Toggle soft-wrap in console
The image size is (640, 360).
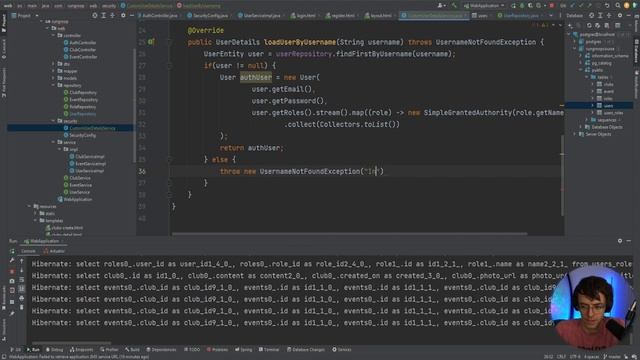click(22, 280)
